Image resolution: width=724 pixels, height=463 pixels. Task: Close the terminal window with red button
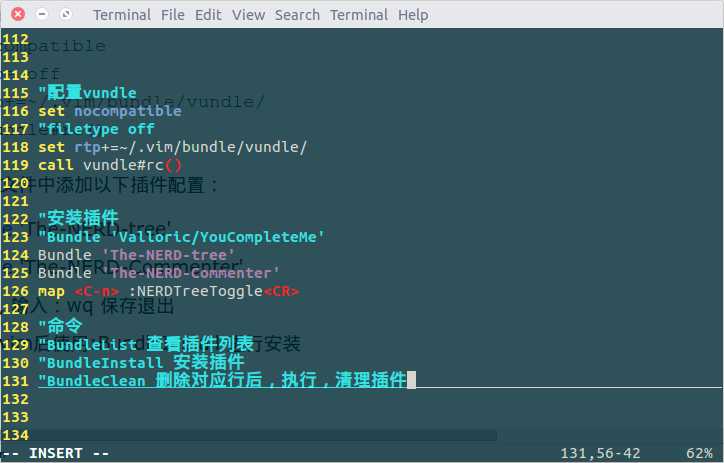click(x=18, y=14)
